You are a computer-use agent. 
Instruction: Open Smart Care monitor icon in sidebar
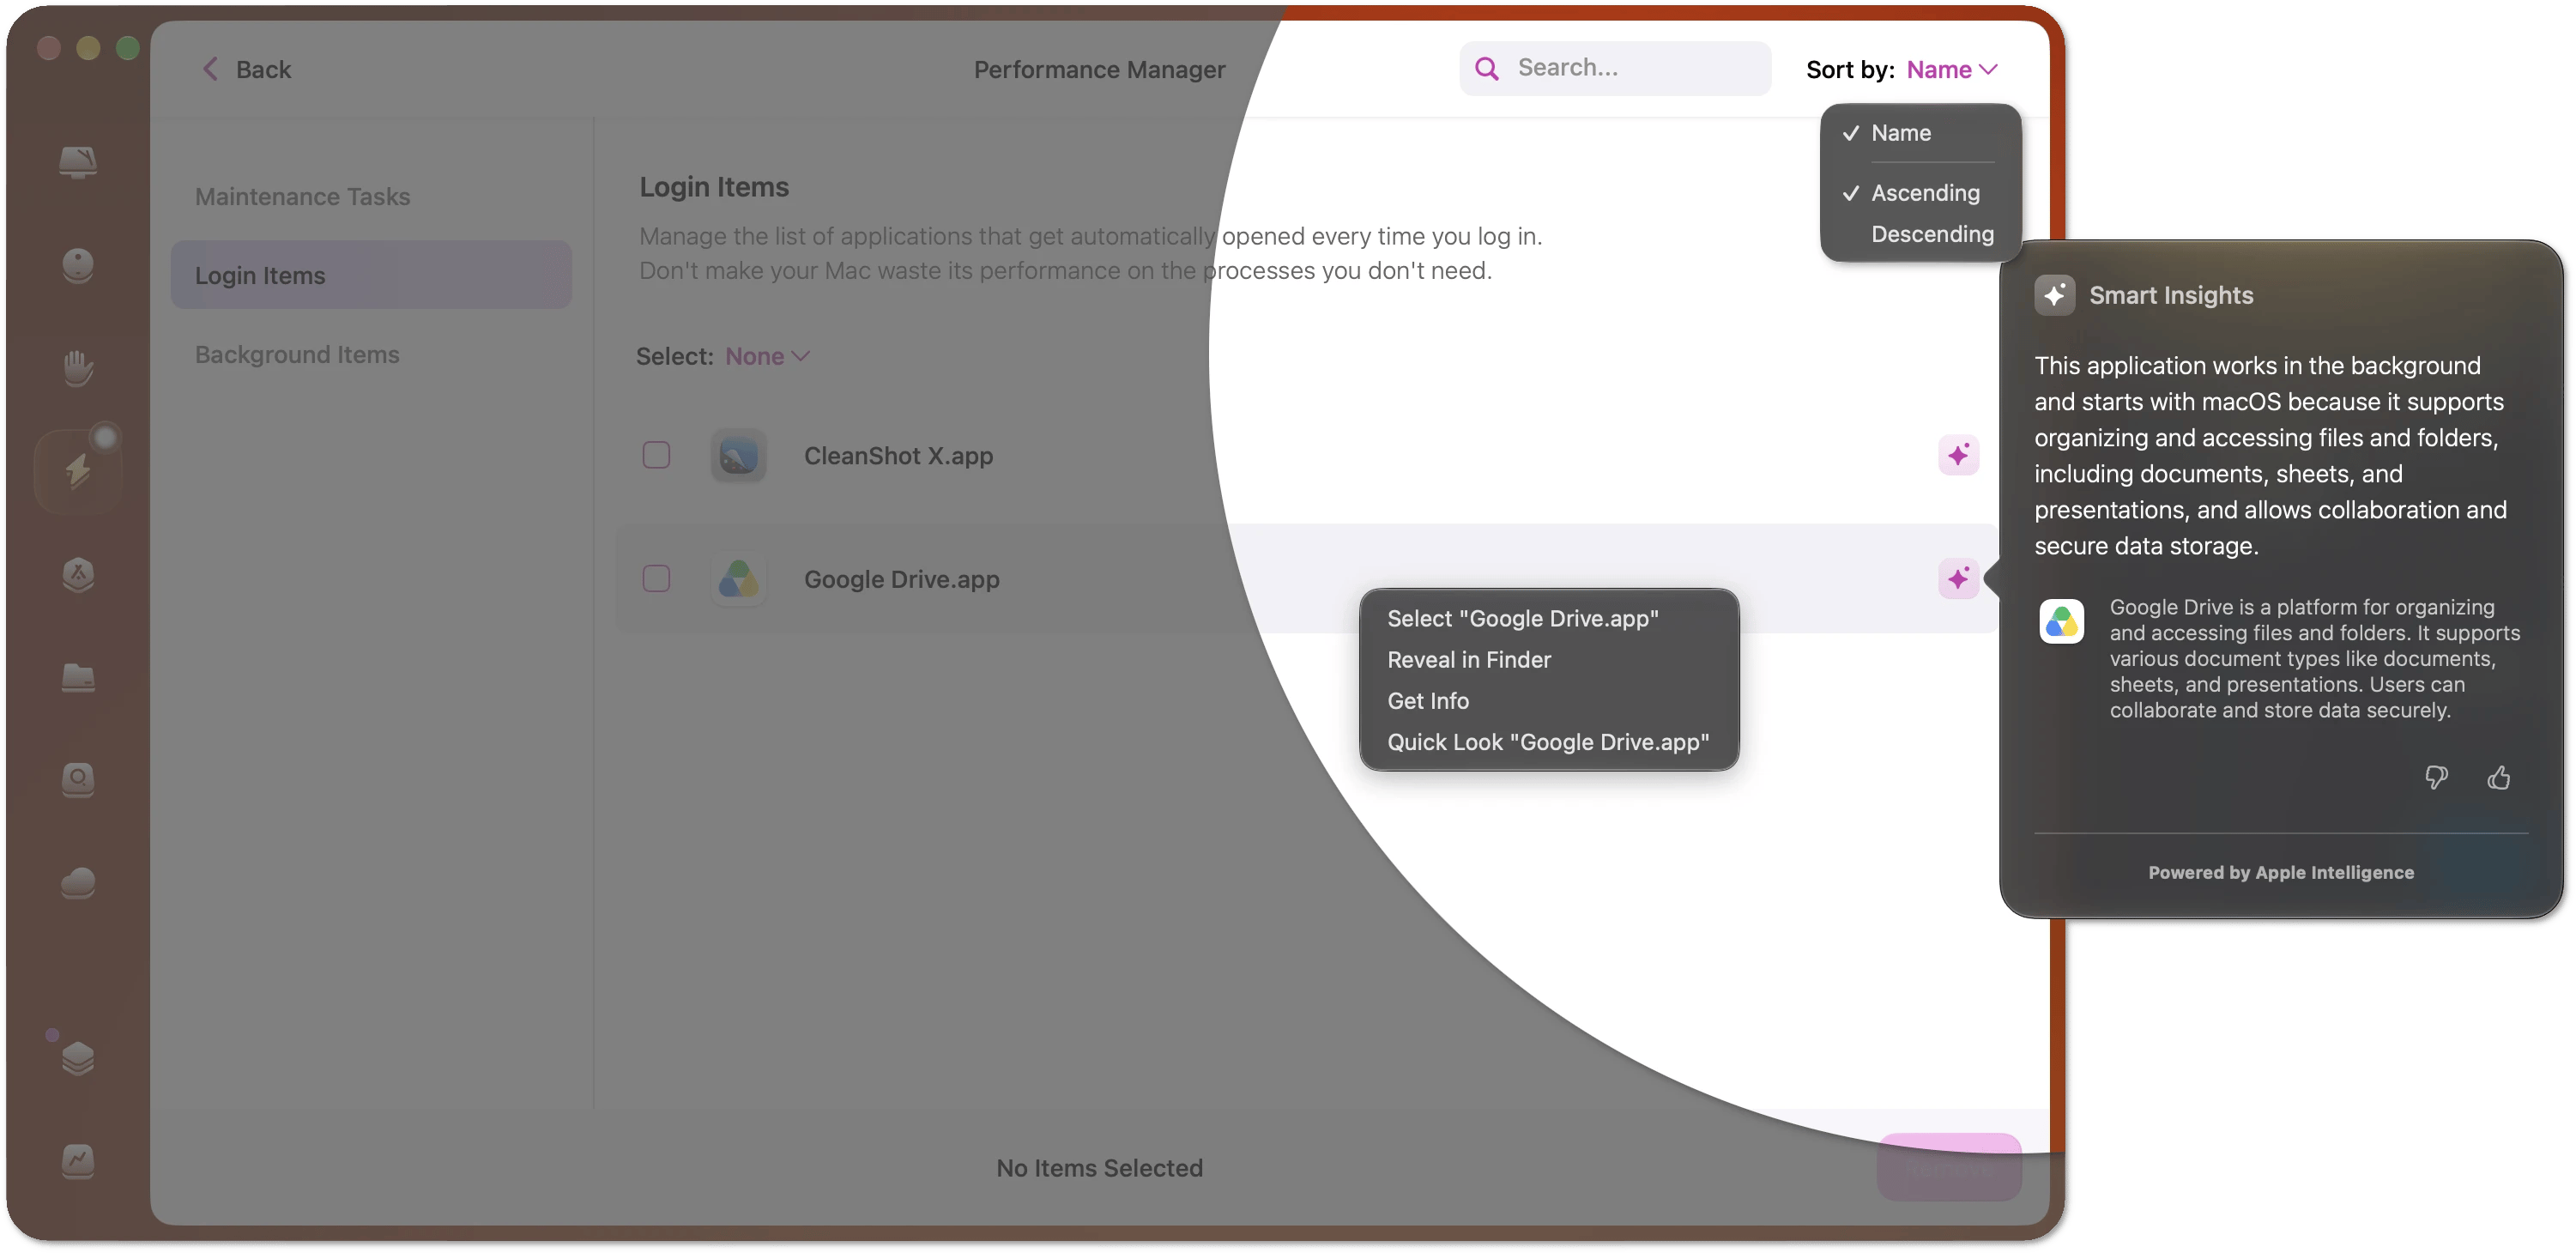[78, 161]
